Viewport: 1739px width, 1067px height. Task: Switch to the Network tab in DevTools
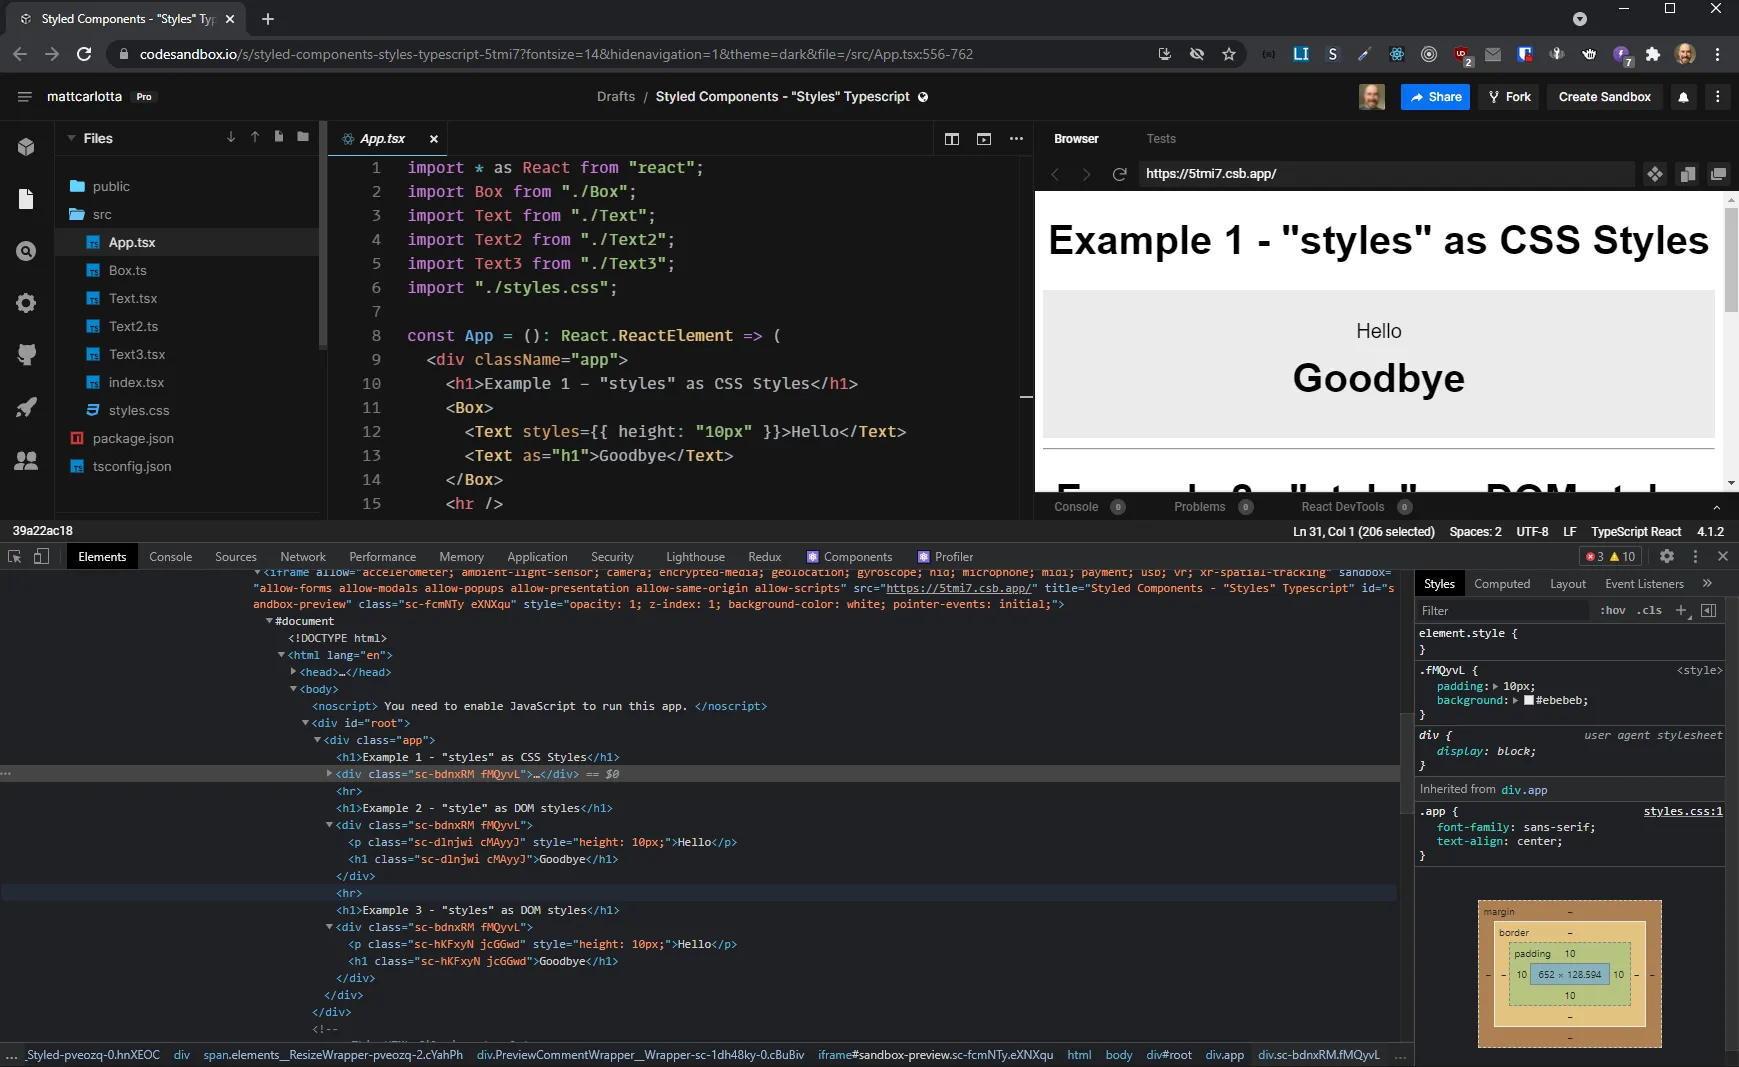(x=302, y=557)
